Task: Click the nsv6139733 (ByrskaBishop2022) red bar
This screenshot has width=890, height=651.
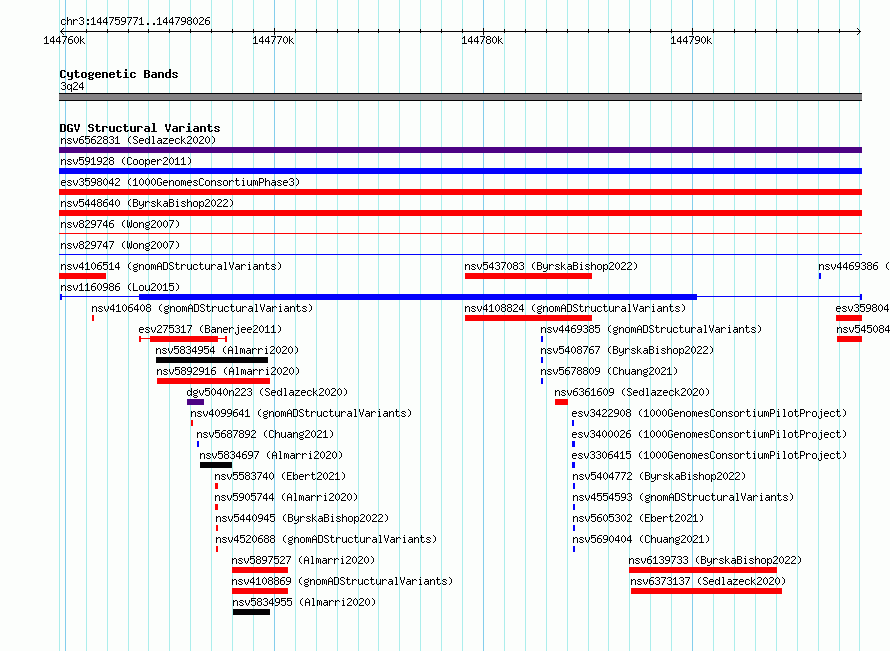Action: 703,570
